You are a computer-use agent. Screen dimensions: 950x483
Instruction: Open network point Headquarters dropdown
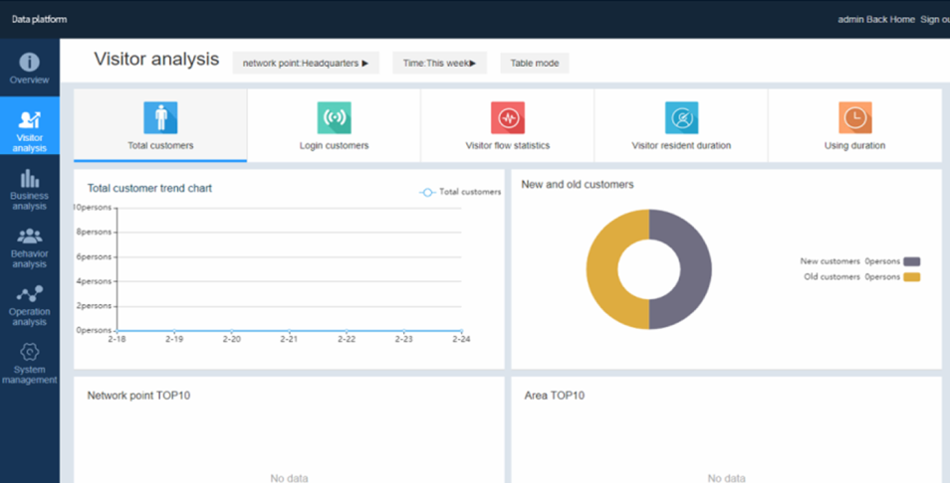pyautogui.click(x=306, y=63)
